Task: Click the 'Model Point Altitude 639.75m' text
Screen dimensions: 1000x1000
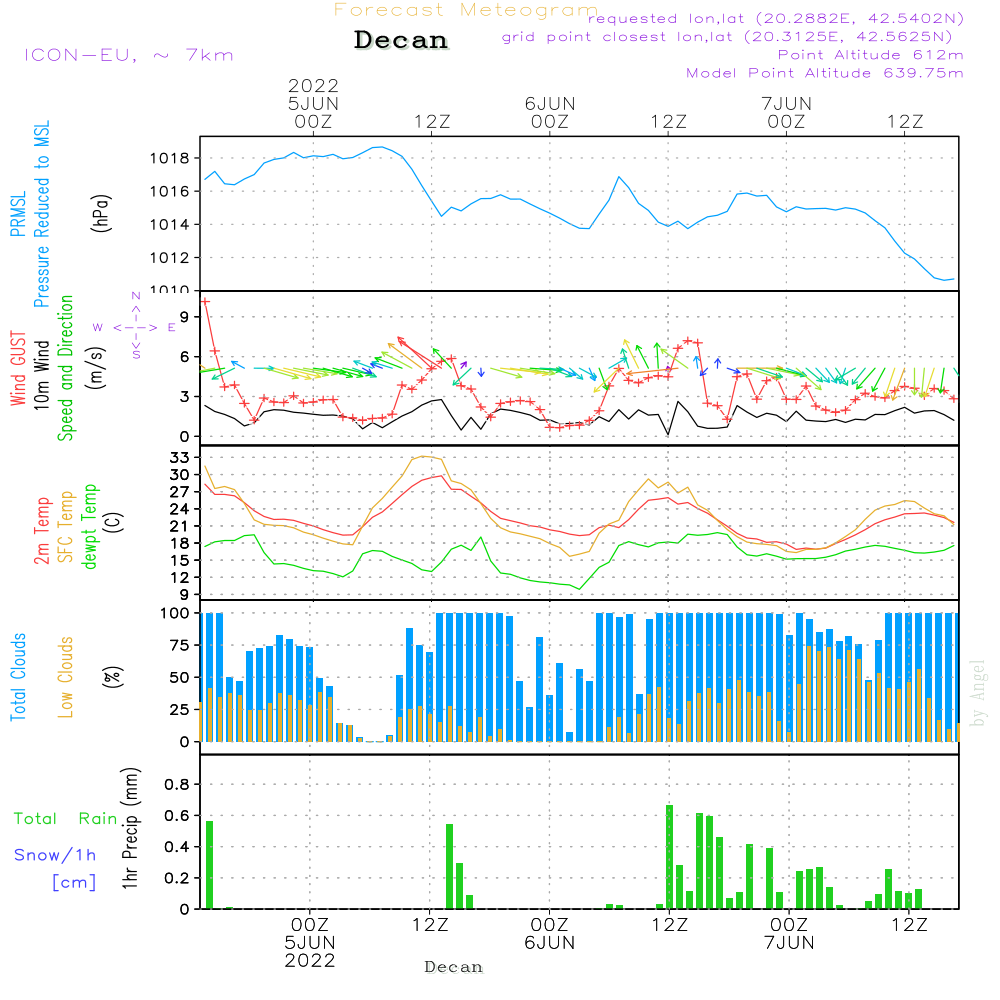Action: tap(825, 73)
